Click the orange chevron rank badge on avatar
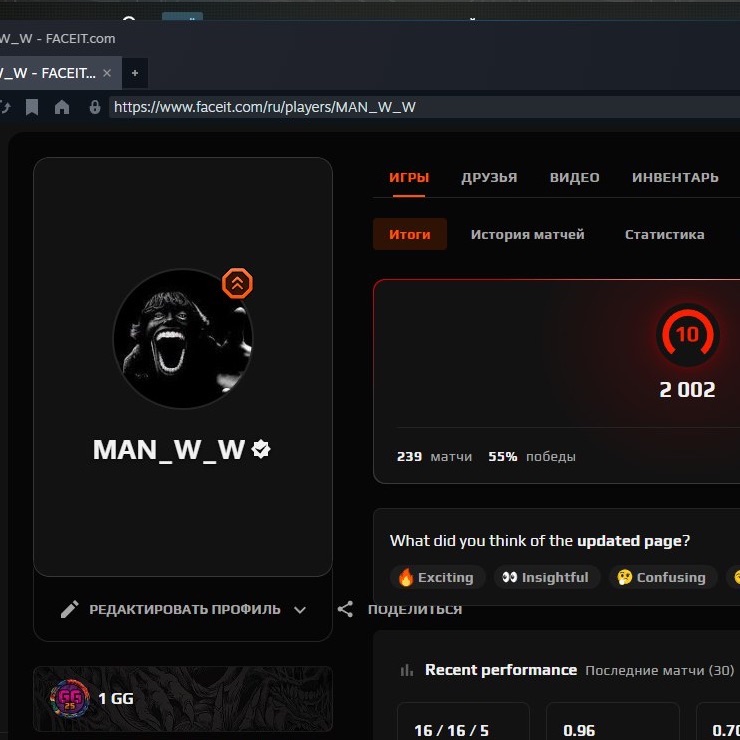Image resolution: width=740 pixels, height=740 pixels. coord(237,283)
